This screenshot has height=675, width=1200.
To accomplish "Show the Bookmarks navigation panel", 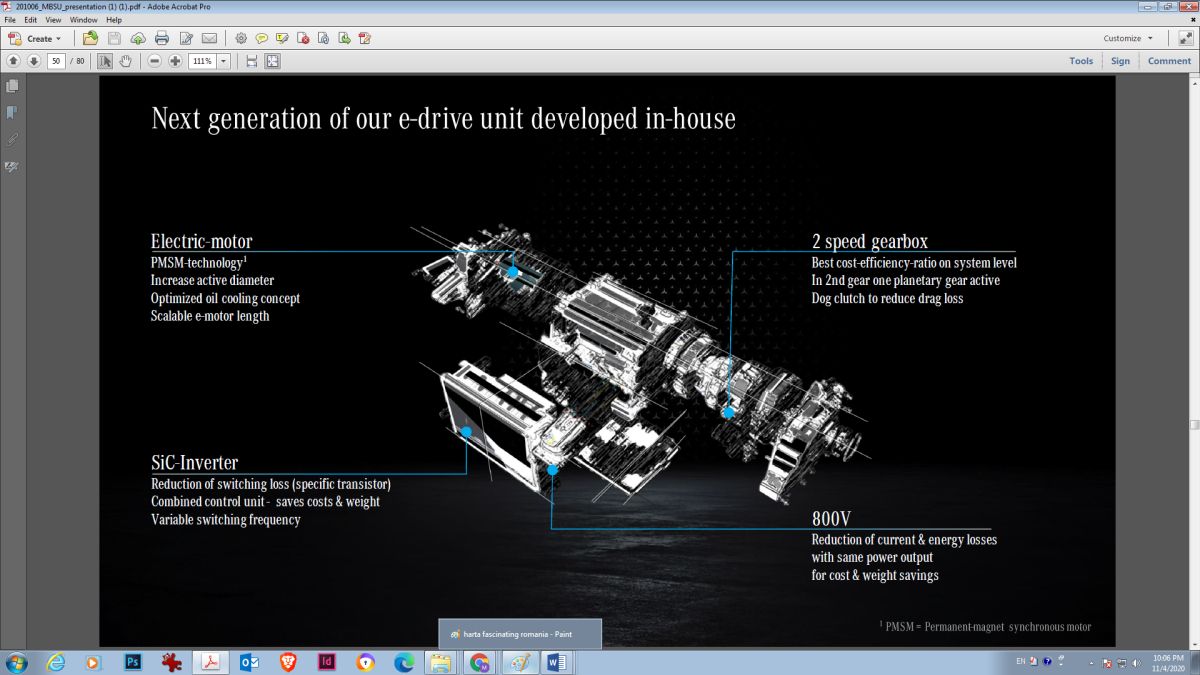I will pos(12,113).
